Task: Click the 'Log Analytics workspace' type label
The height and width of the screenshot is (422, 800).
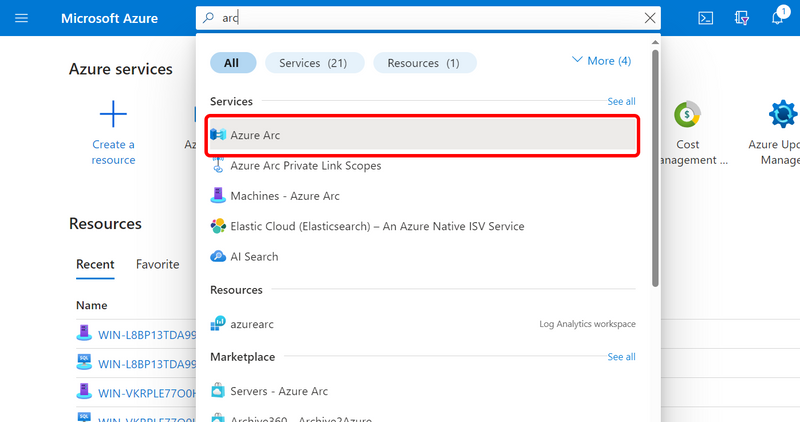Action: tap(587, 324)
